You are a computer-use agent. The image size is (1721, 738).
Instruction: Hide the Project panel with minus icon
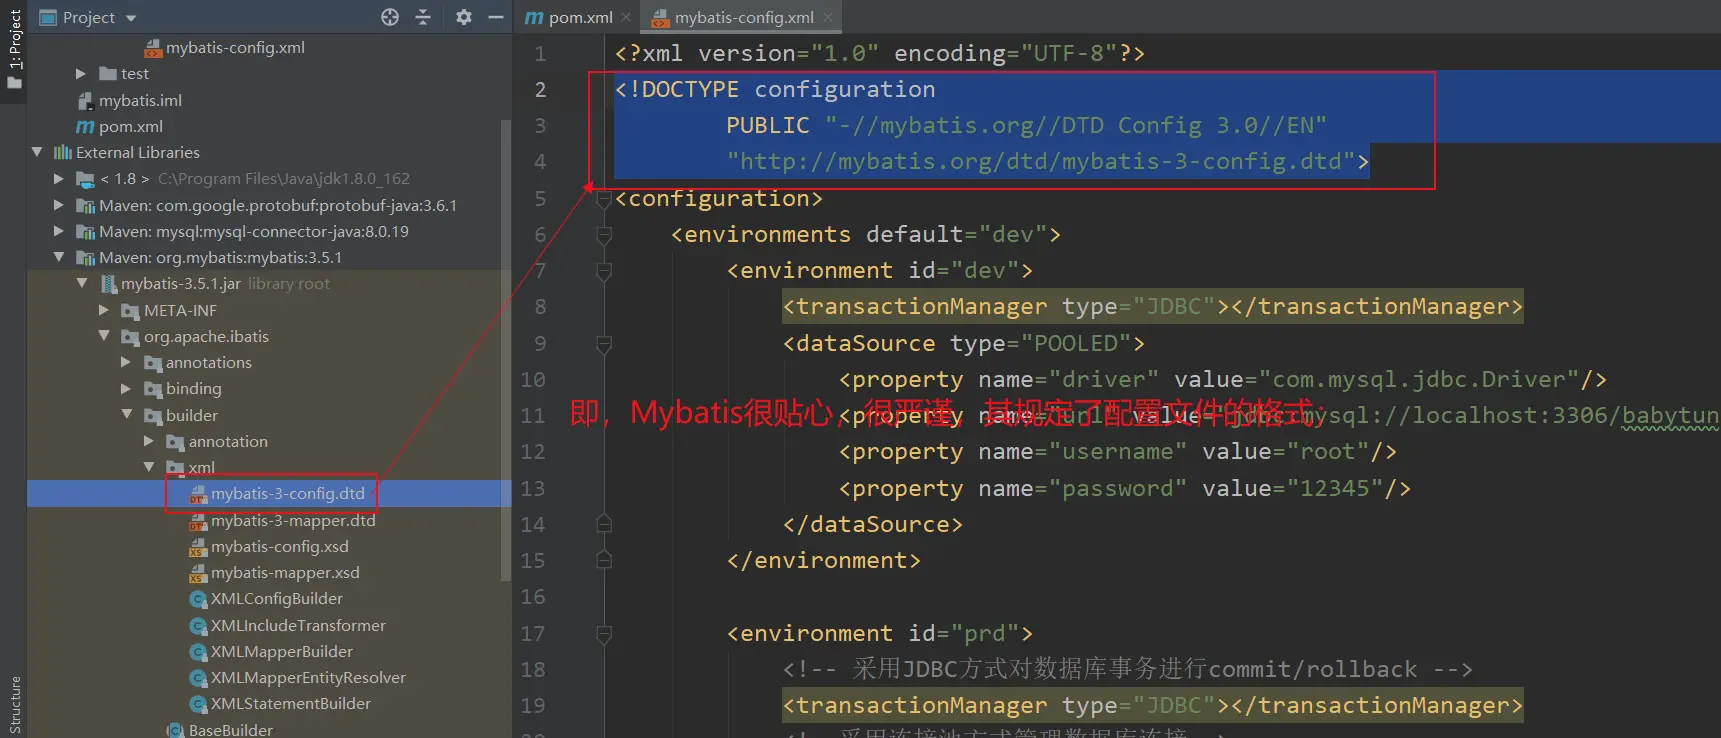tap(496, 17)
